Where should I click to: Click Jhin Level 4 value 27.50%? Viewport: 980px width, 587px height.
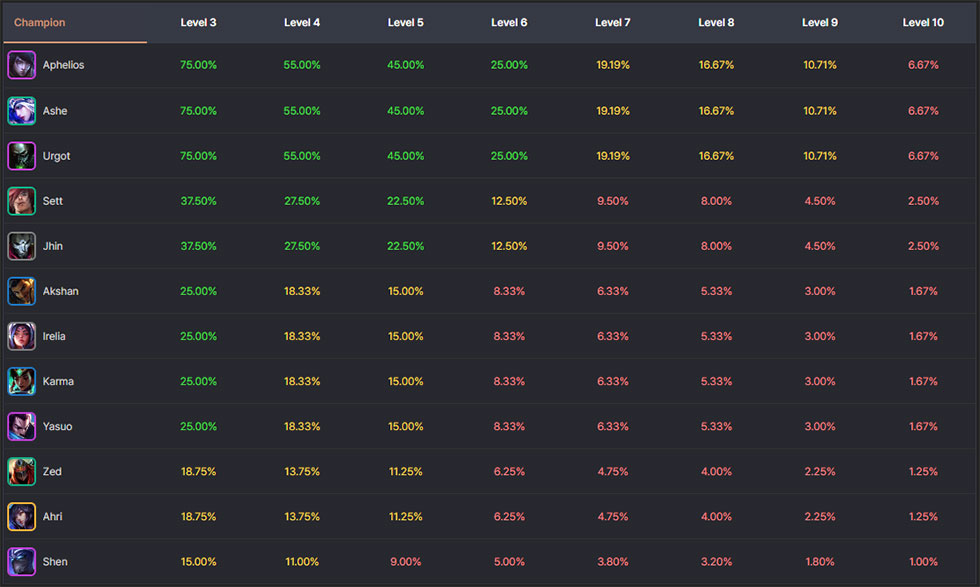click(x=302, y=246)
